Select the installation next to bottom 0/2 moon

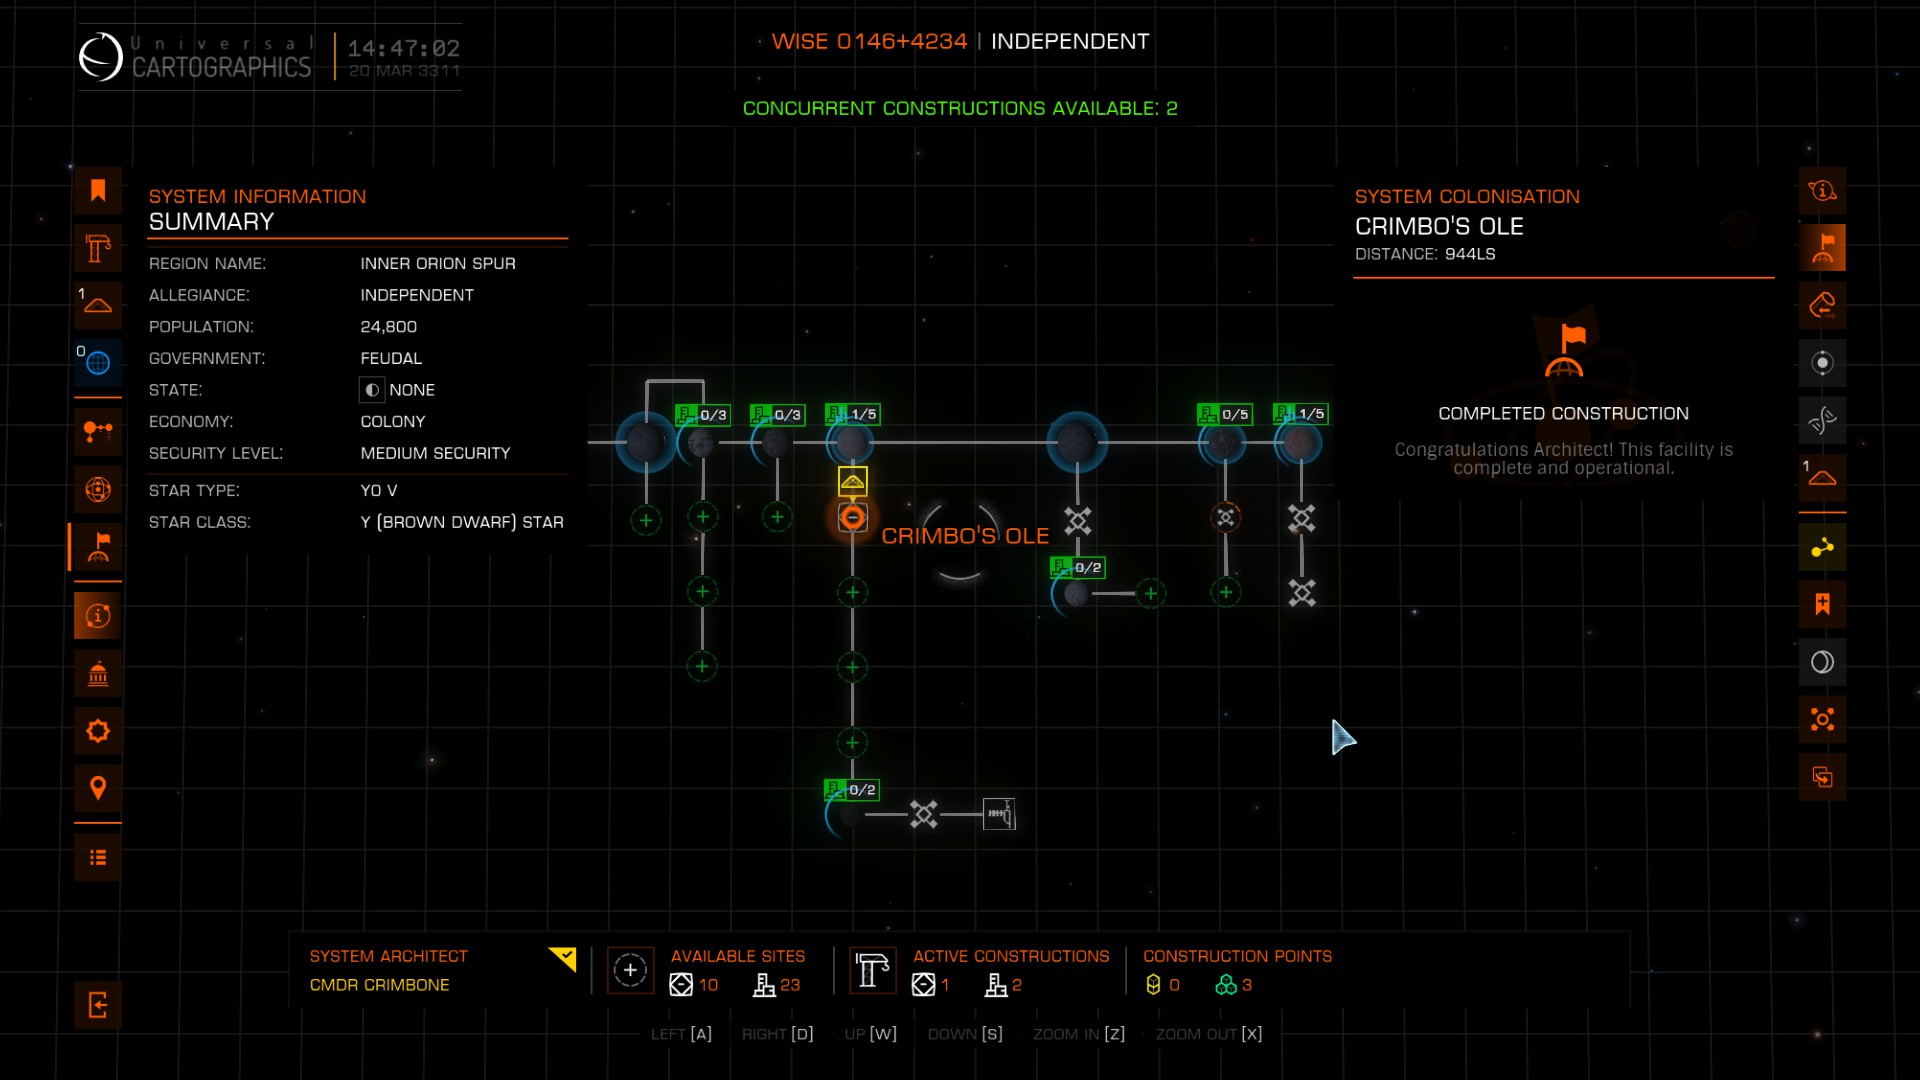click(924, 814)
